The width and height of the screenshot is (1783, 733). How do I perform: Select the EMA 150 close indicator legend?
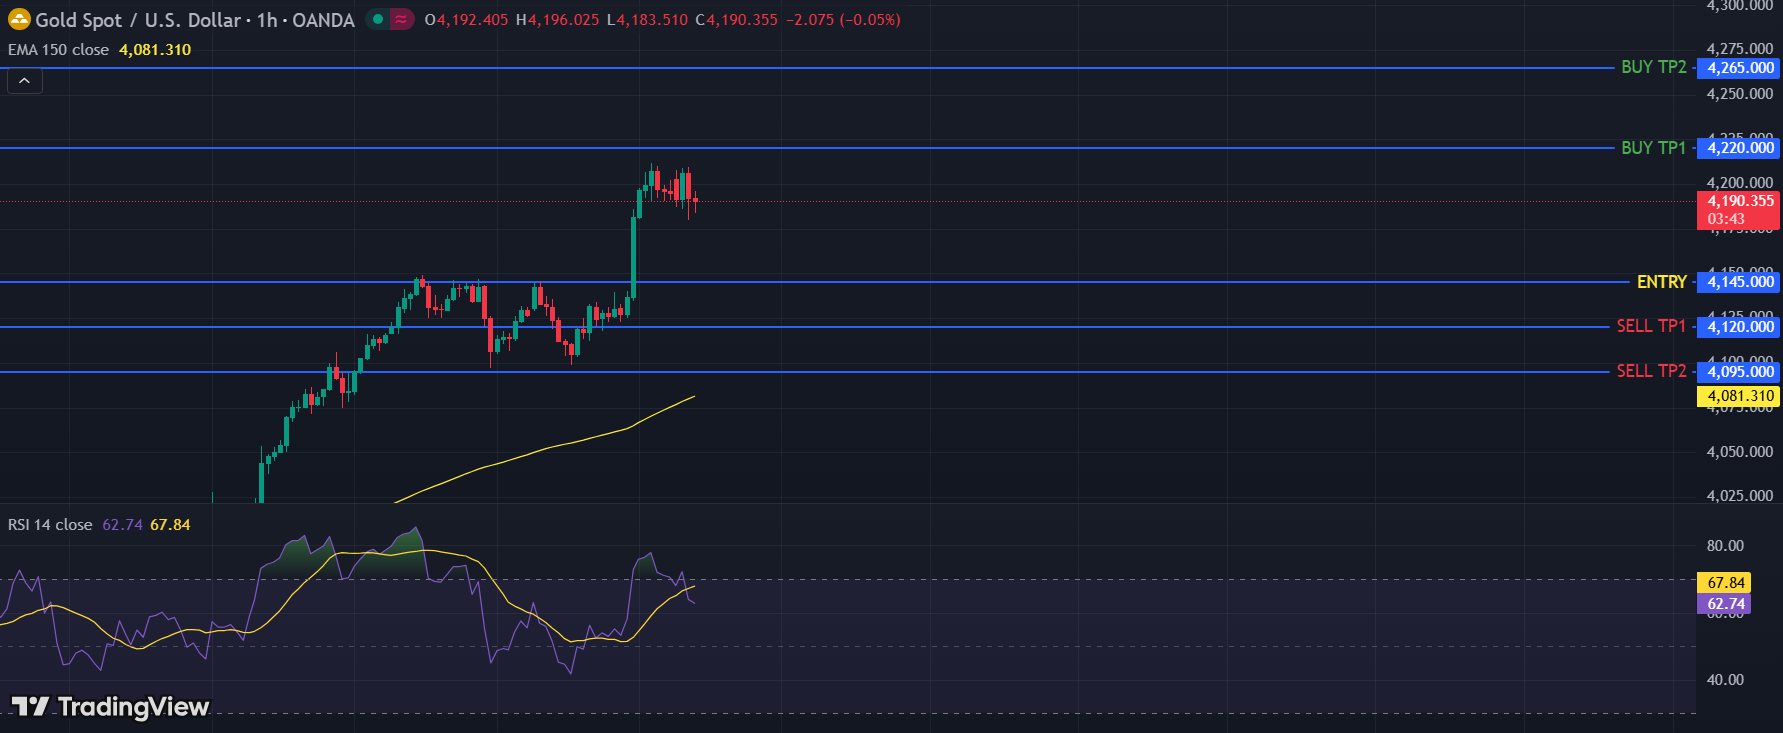[x=59, y=50]
